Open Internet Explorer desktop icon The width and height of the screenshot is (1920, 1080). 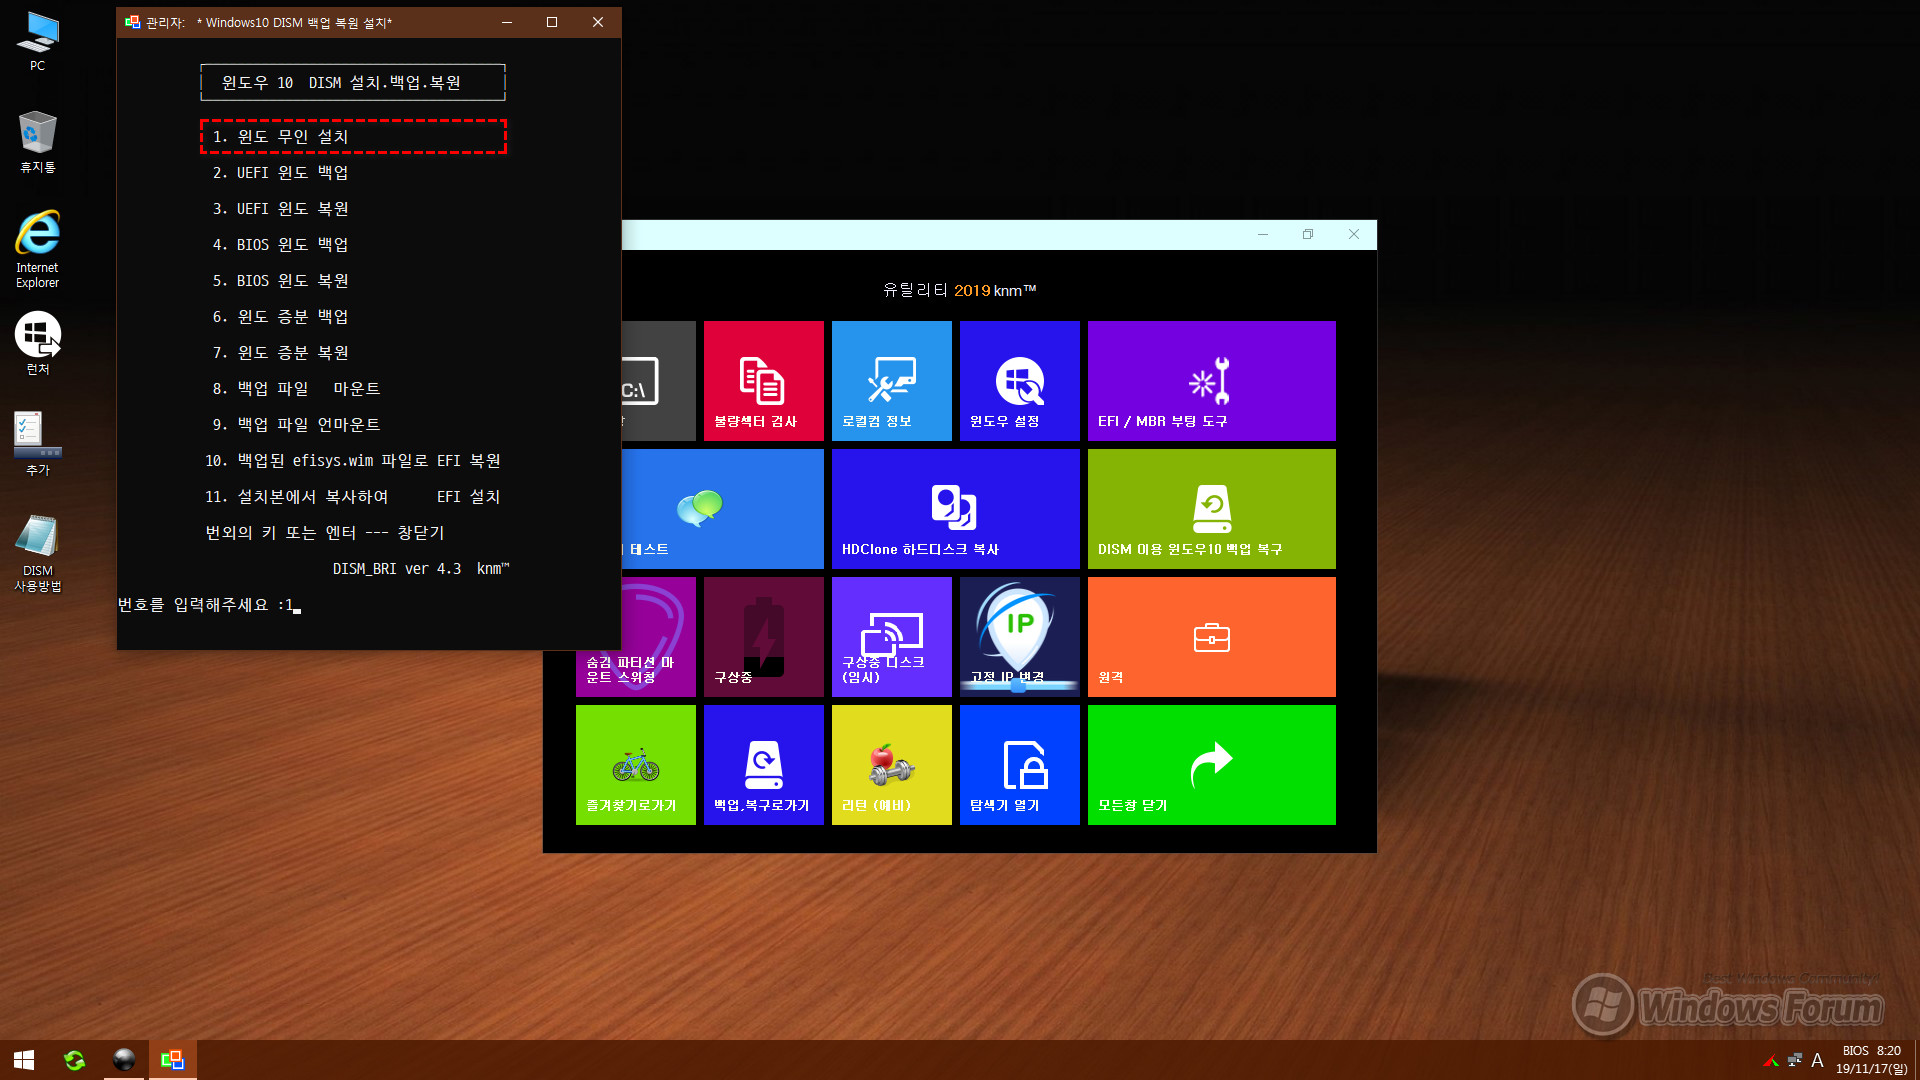37,249
